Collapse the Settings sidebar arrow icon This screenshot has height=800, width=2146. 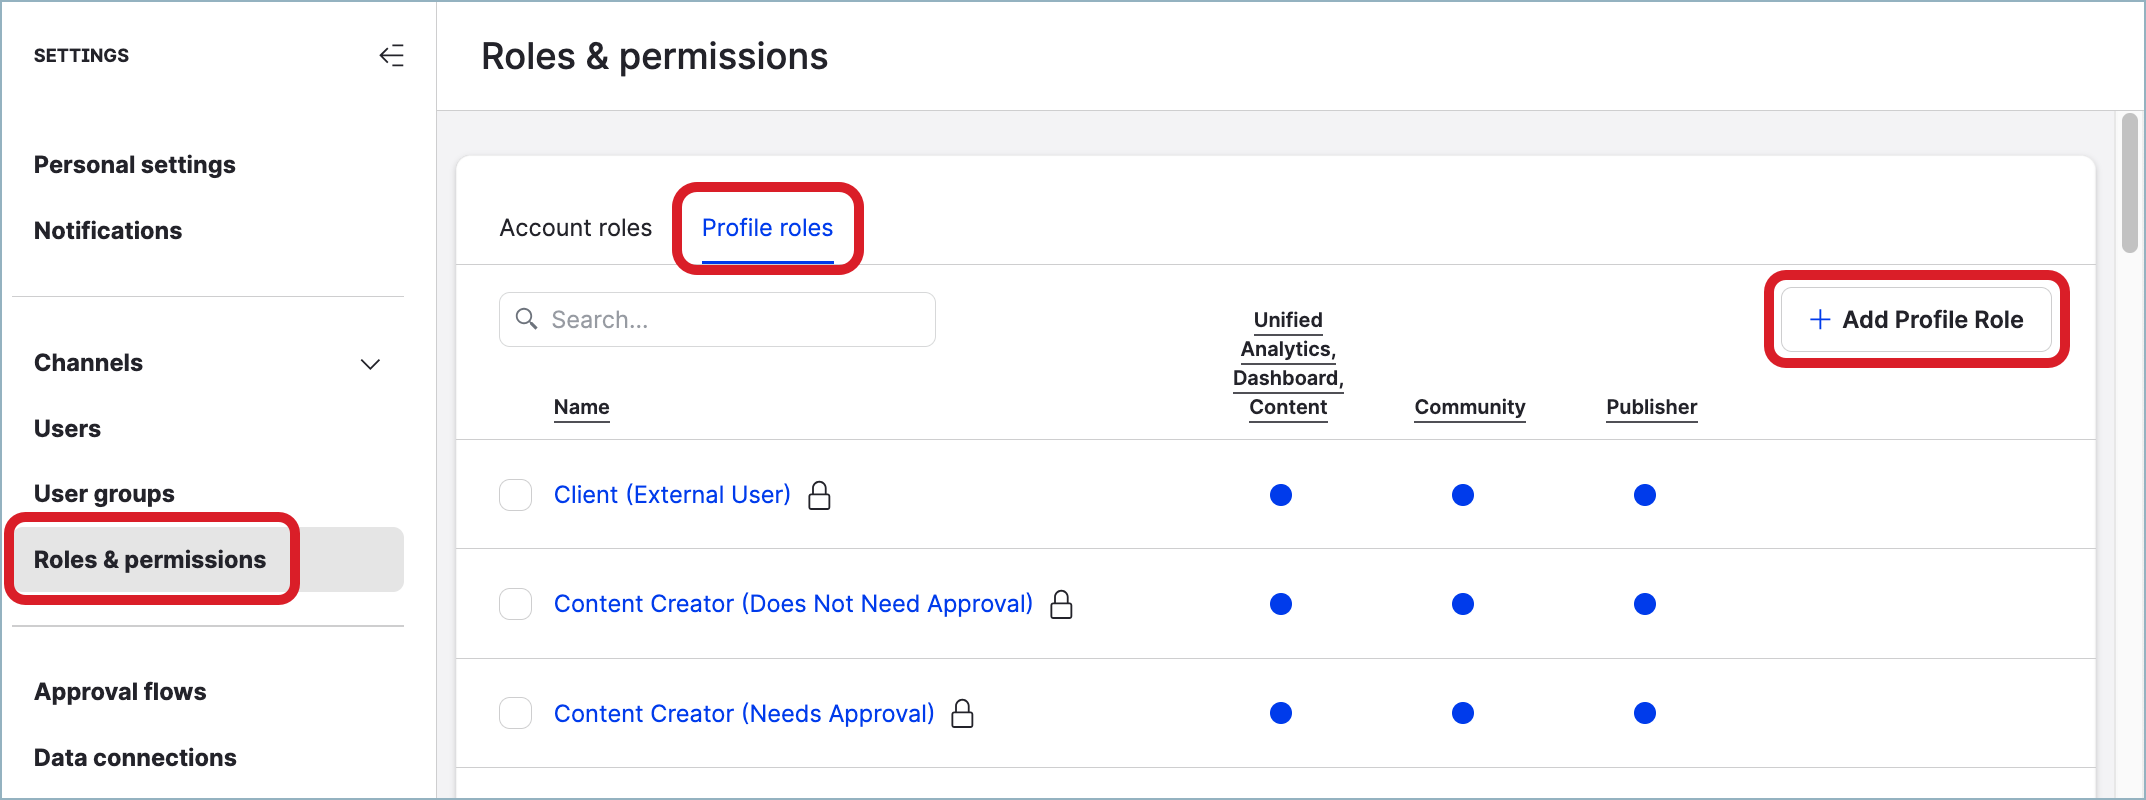pyautogui.click(x=391, y=56)
